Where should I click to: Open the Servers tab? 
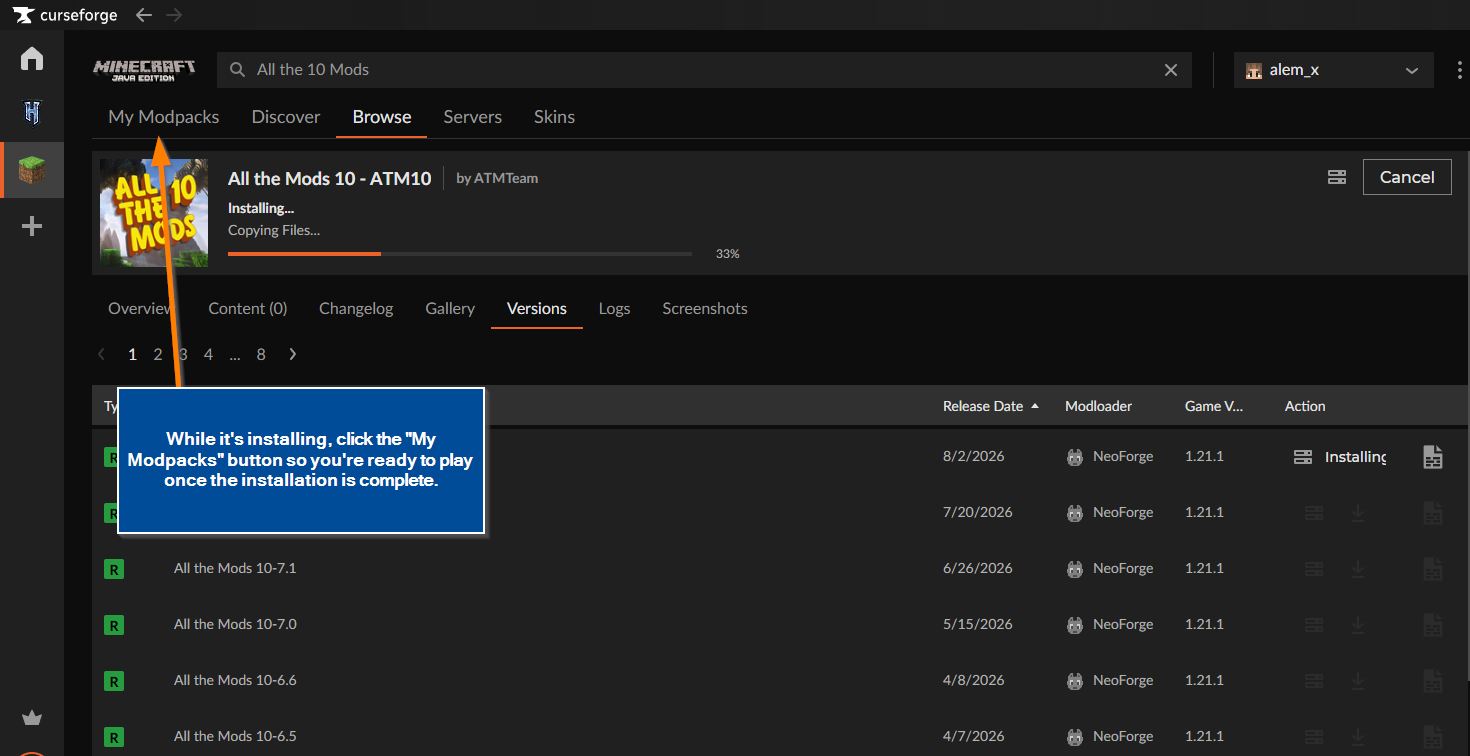(473, 117)
